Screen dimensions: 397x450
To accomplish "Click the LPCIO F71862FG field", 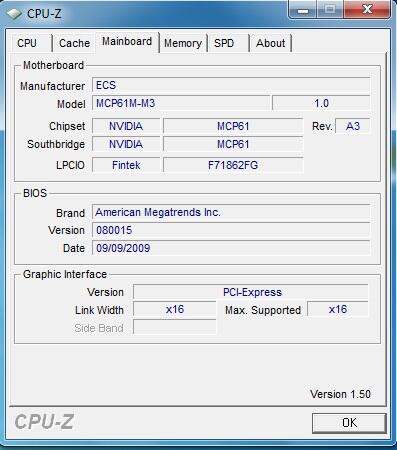I will pyautogui.click(x=233, y=165).
